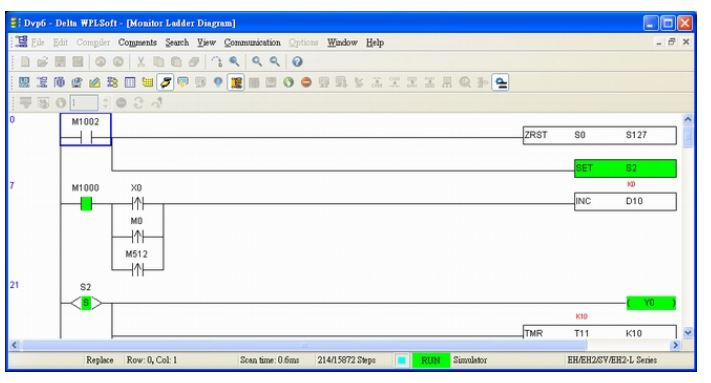Viewport: 711px width, 383px height.
Task: Open the grayed Options menu
Action: tap(303, 43)
